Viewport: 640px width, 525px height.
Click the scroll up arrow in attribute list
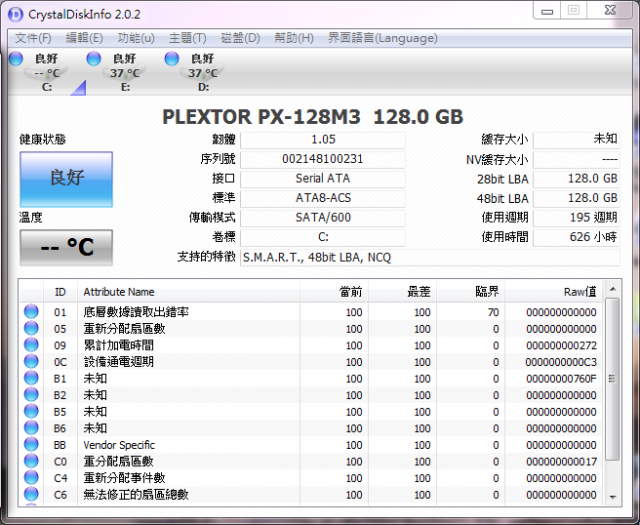point(612,289)
